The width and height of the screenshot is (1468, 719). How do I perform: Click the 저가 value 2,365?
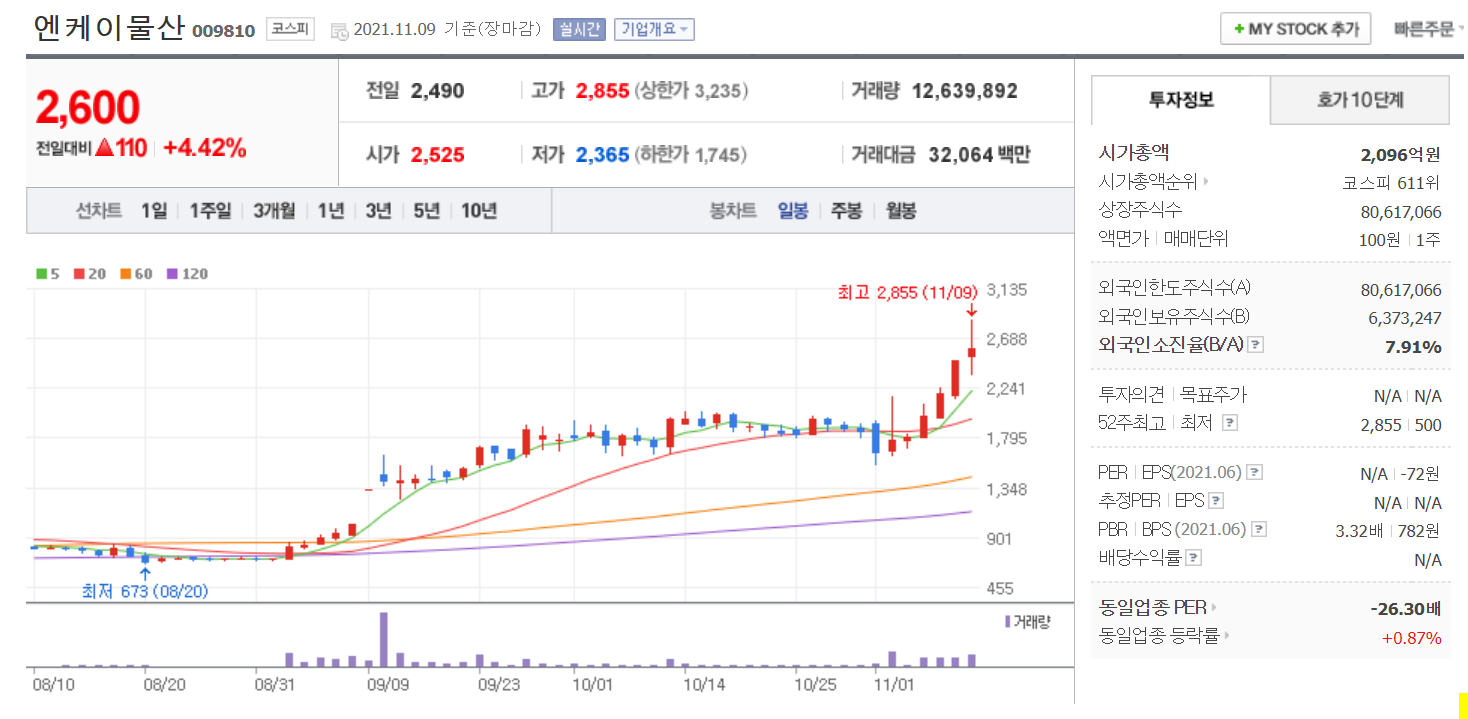(x=601, y=154)
